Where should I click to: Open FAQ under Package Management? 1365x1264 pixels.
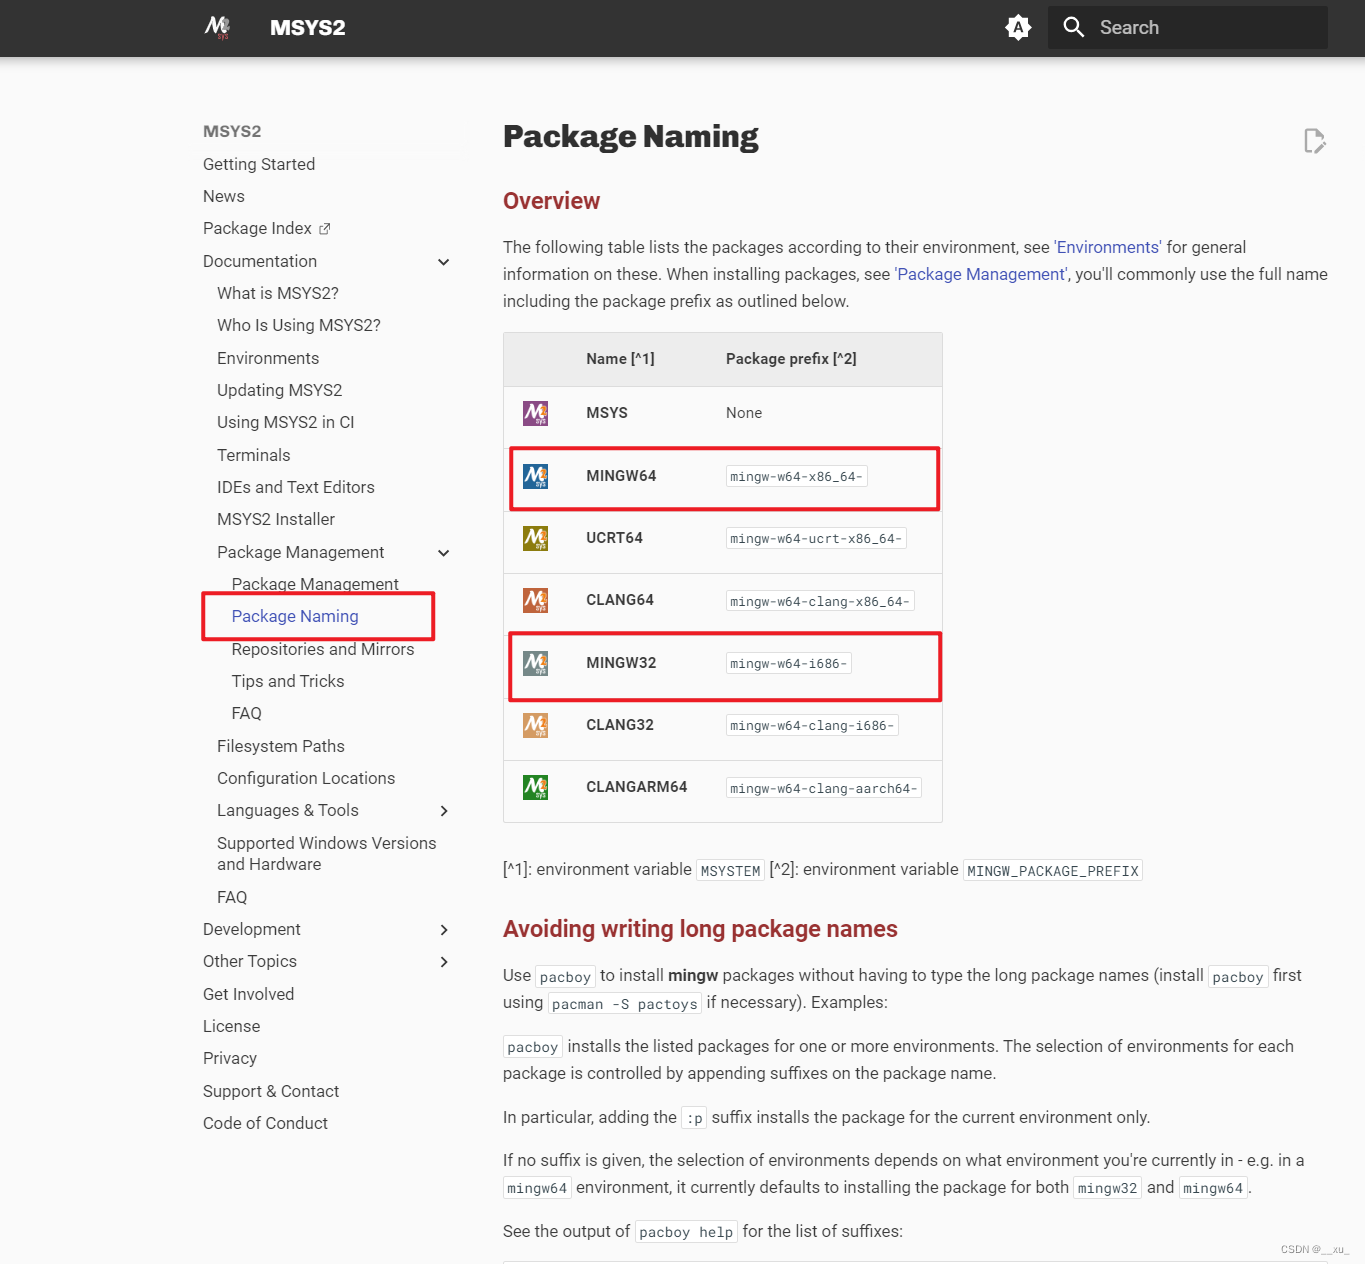[247, 713]
